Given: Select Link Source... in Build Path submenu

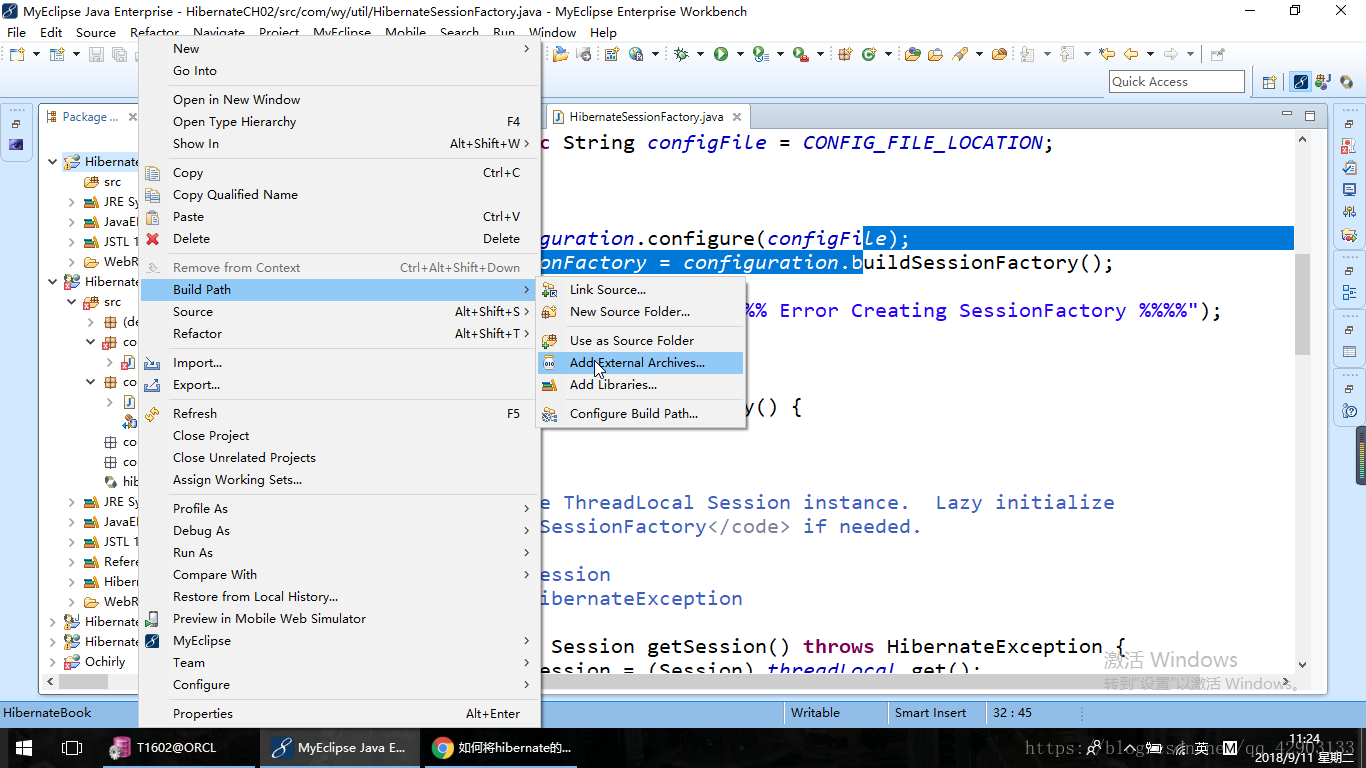Looking at the screenshot, I should [x=640, y=290].
